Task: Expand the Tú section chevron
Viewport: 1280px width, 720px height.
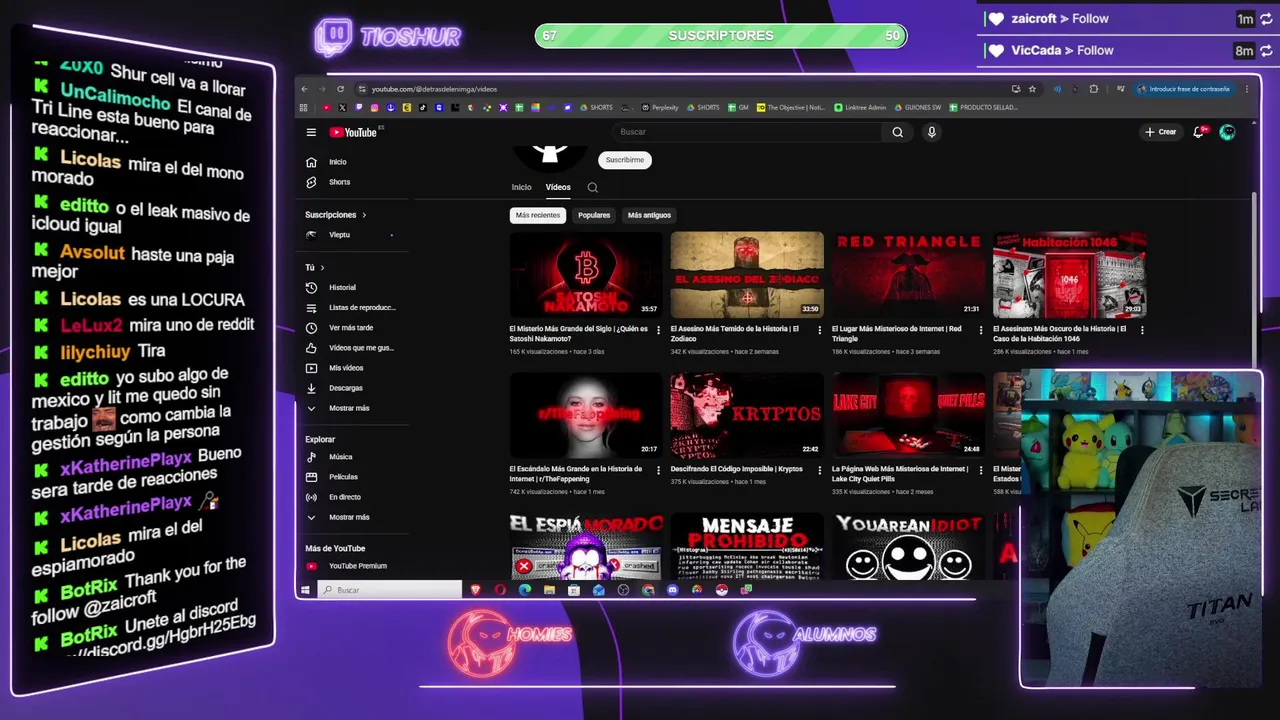Action: (322, 268)
